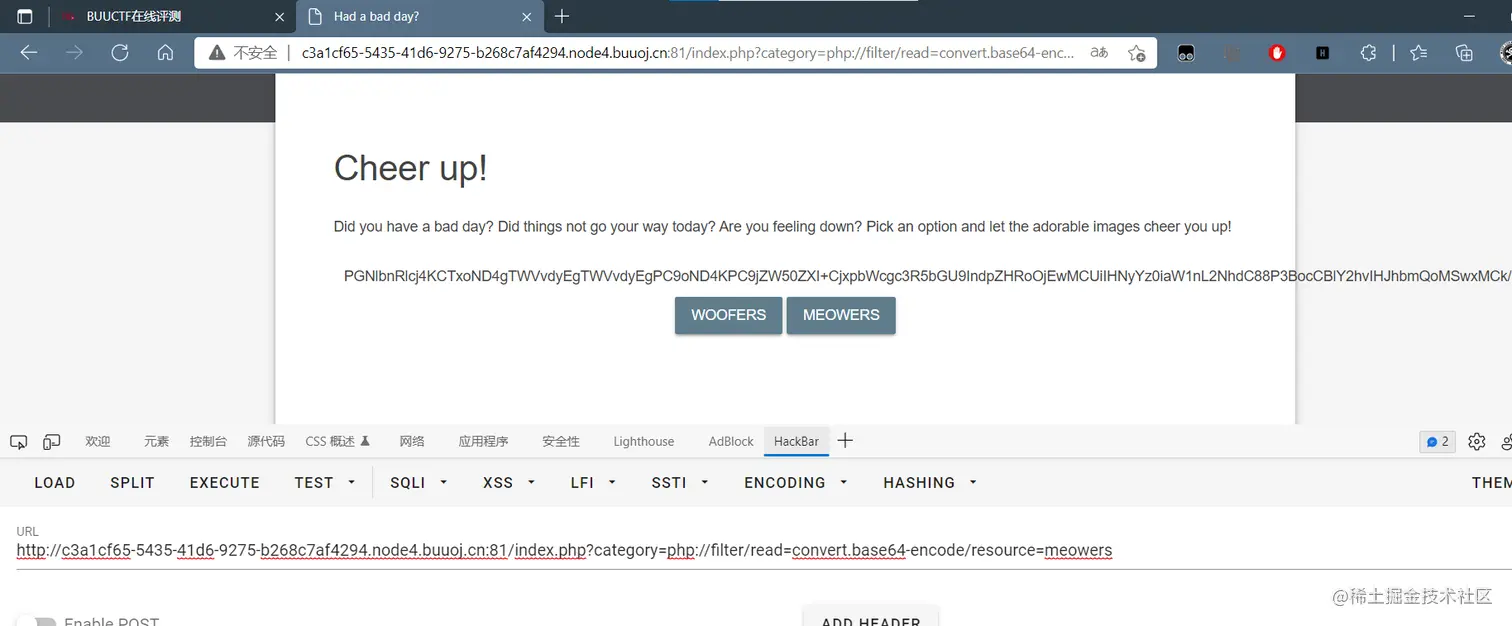Open the AdBlock DevTools tab

pyautogui.click(x=731, y=441)
